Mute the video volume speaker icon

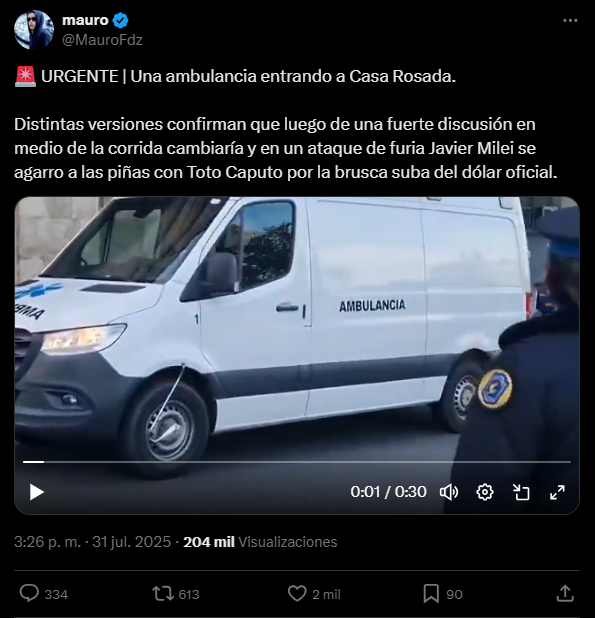[449, 492]
